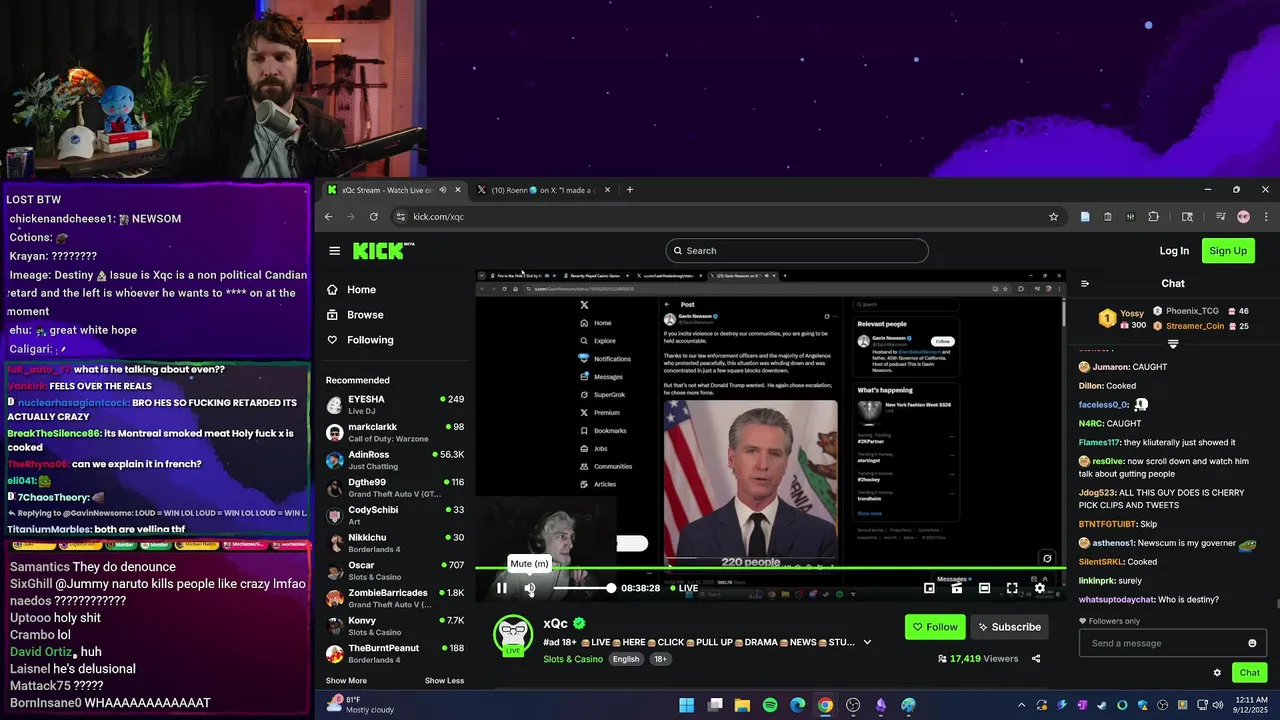
Task: Expand recommended list with Show More
Action: 346,681
